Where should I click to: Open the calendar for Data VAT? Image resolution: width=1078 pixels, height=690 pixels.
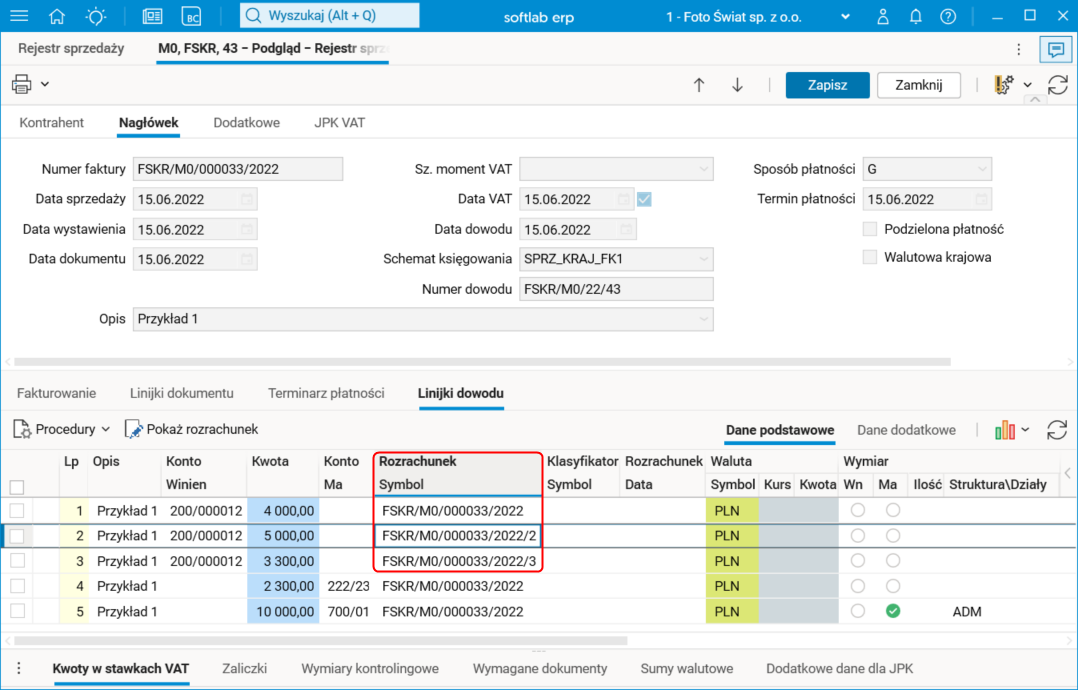point(624,199)
